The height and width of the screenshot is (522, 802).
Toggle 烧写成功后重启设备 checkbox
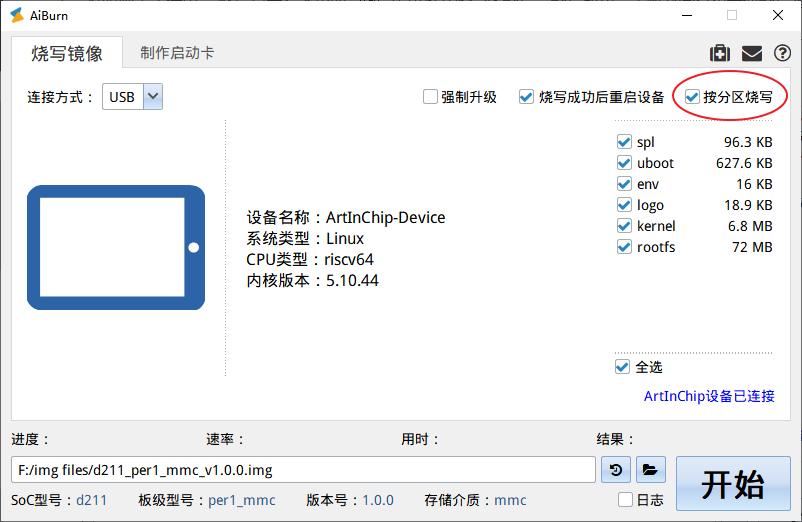pyautogui.click(x=527, y=97)
